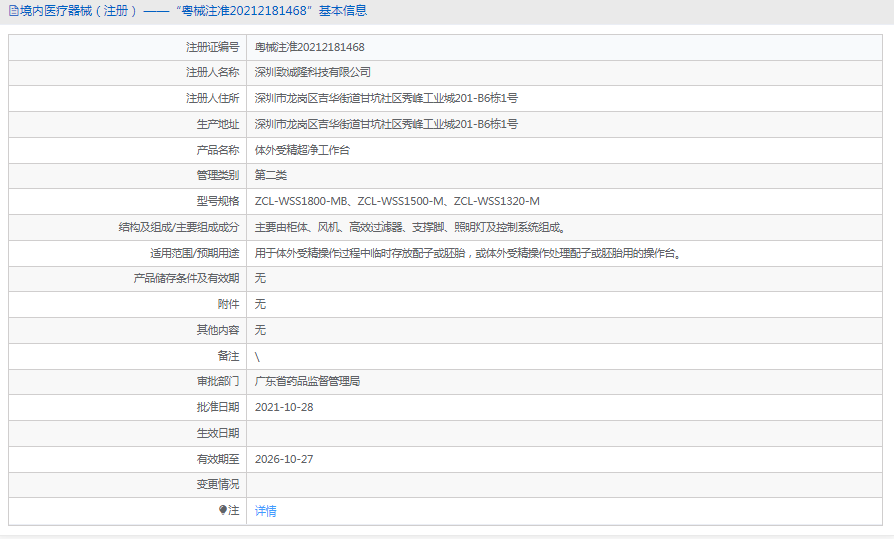This screenshot has width=894, height=539.
Task: Select model spec ZCL-WSS1800-MB, ZCL-WSS1500-M value
Action: coord(397,201)
